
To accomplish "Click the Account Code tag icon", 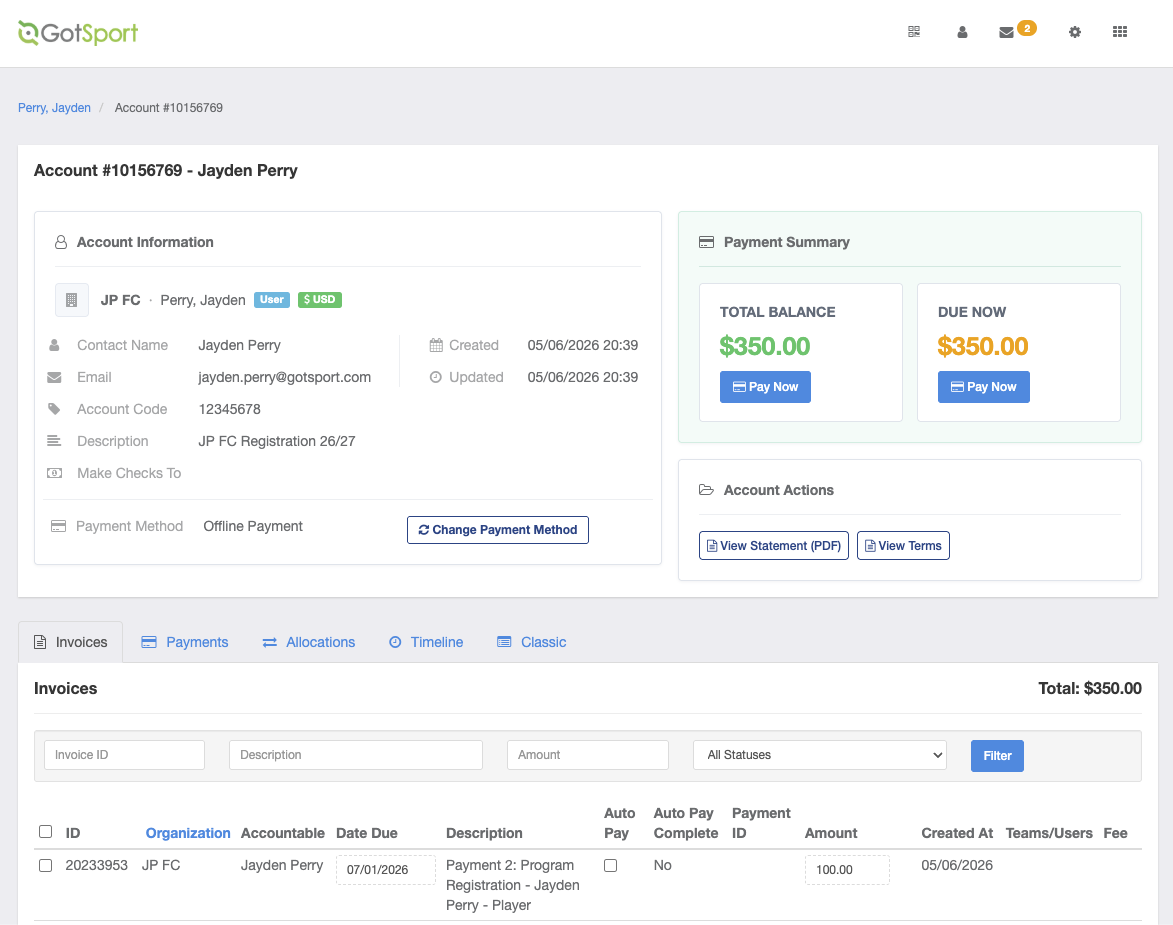I will pos(54,409).
